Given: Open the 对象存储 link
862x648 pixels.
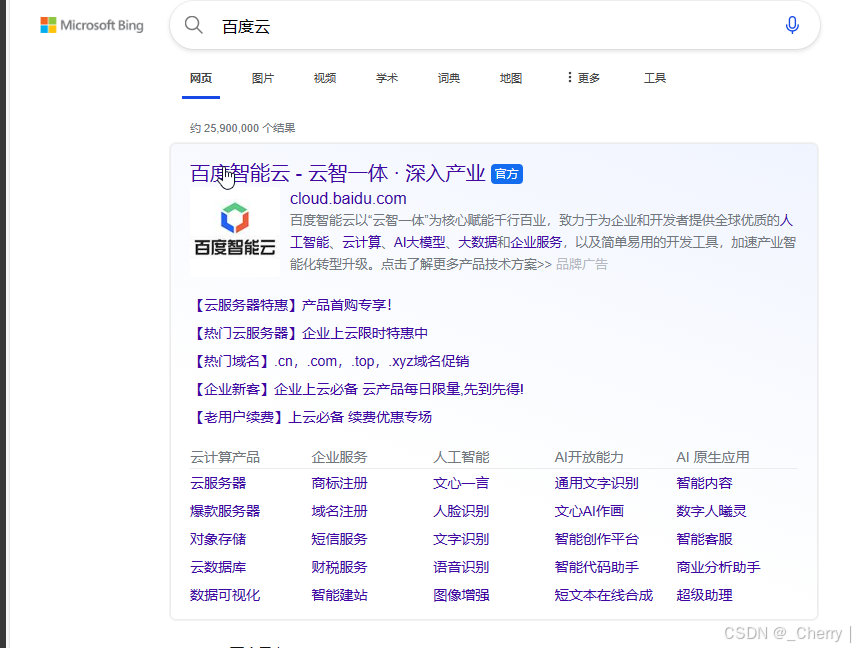Looking at the screenshot, I should pos(218,539).
